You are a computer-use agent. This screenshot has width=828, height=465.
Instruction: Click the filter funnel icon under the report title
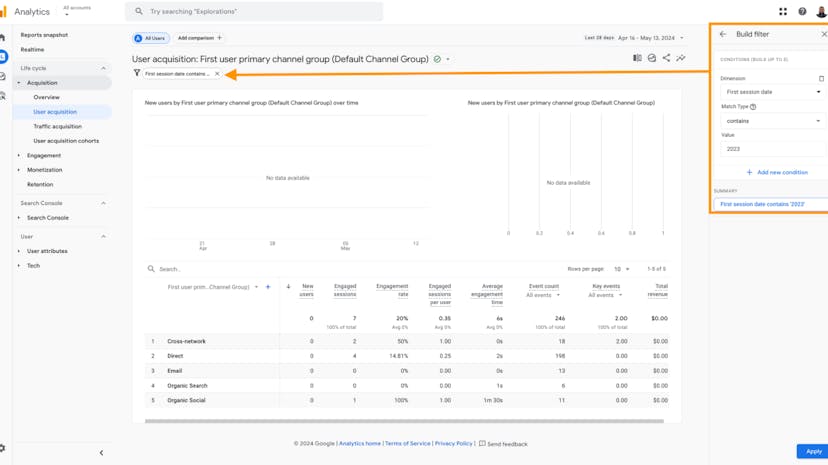pos(137,73)
